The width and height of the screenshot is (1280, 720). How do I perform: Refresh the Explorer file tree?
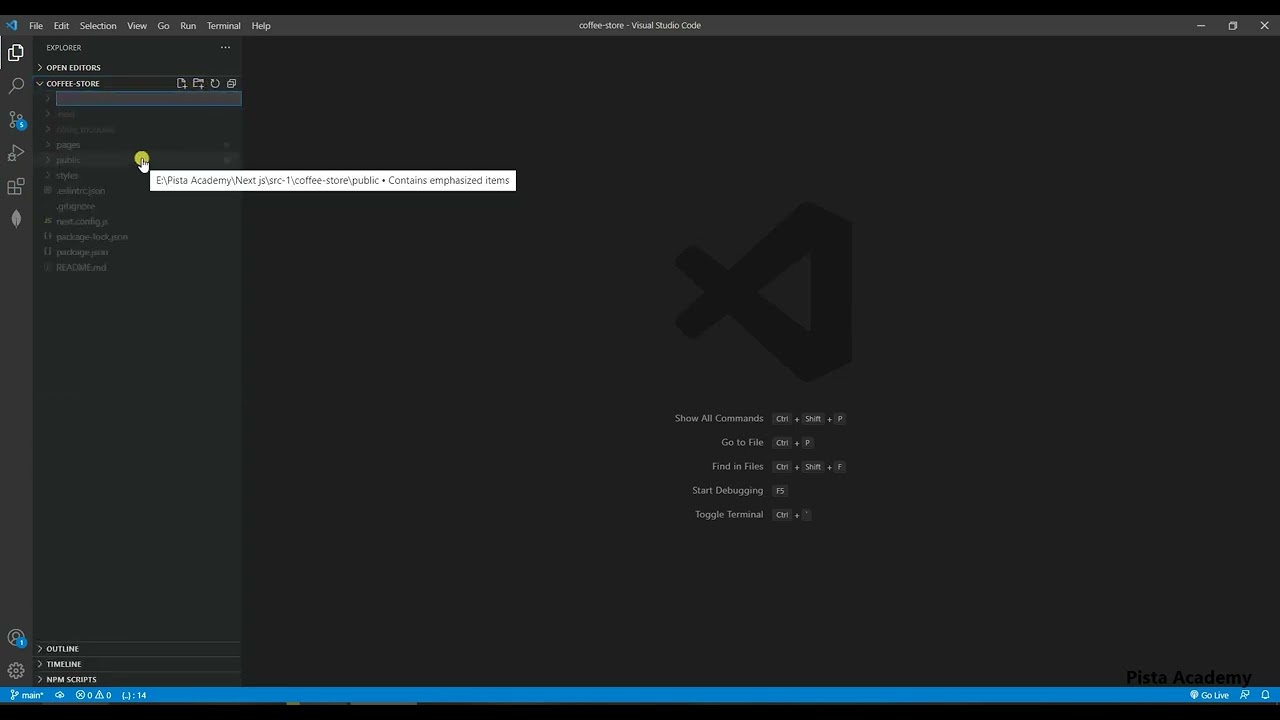point(215,84)
